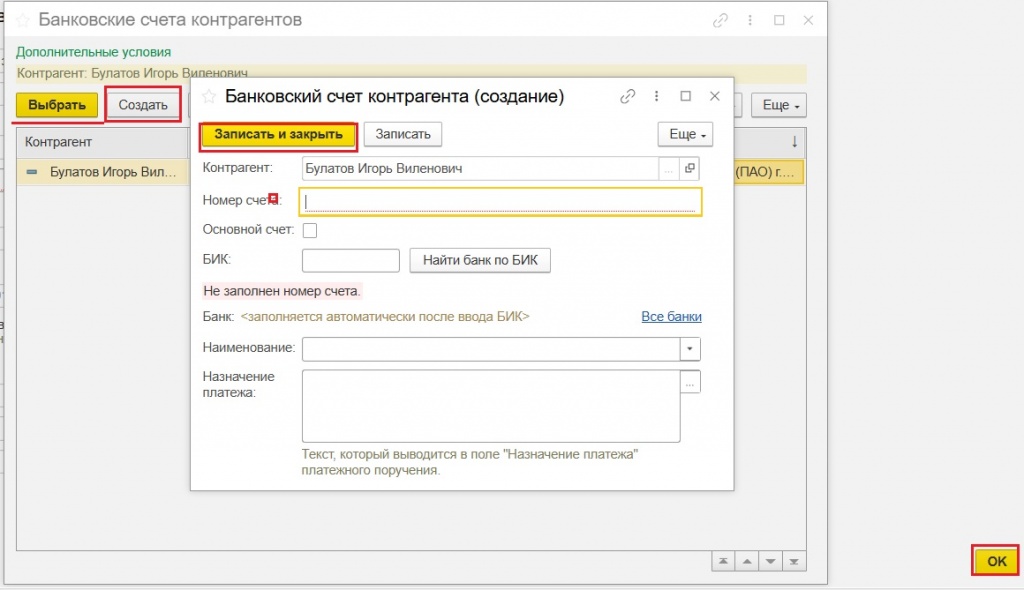Enable the Основной счет checkbox
The width and height of the screenshot is (1024, 590).
(x=310, y=231)
